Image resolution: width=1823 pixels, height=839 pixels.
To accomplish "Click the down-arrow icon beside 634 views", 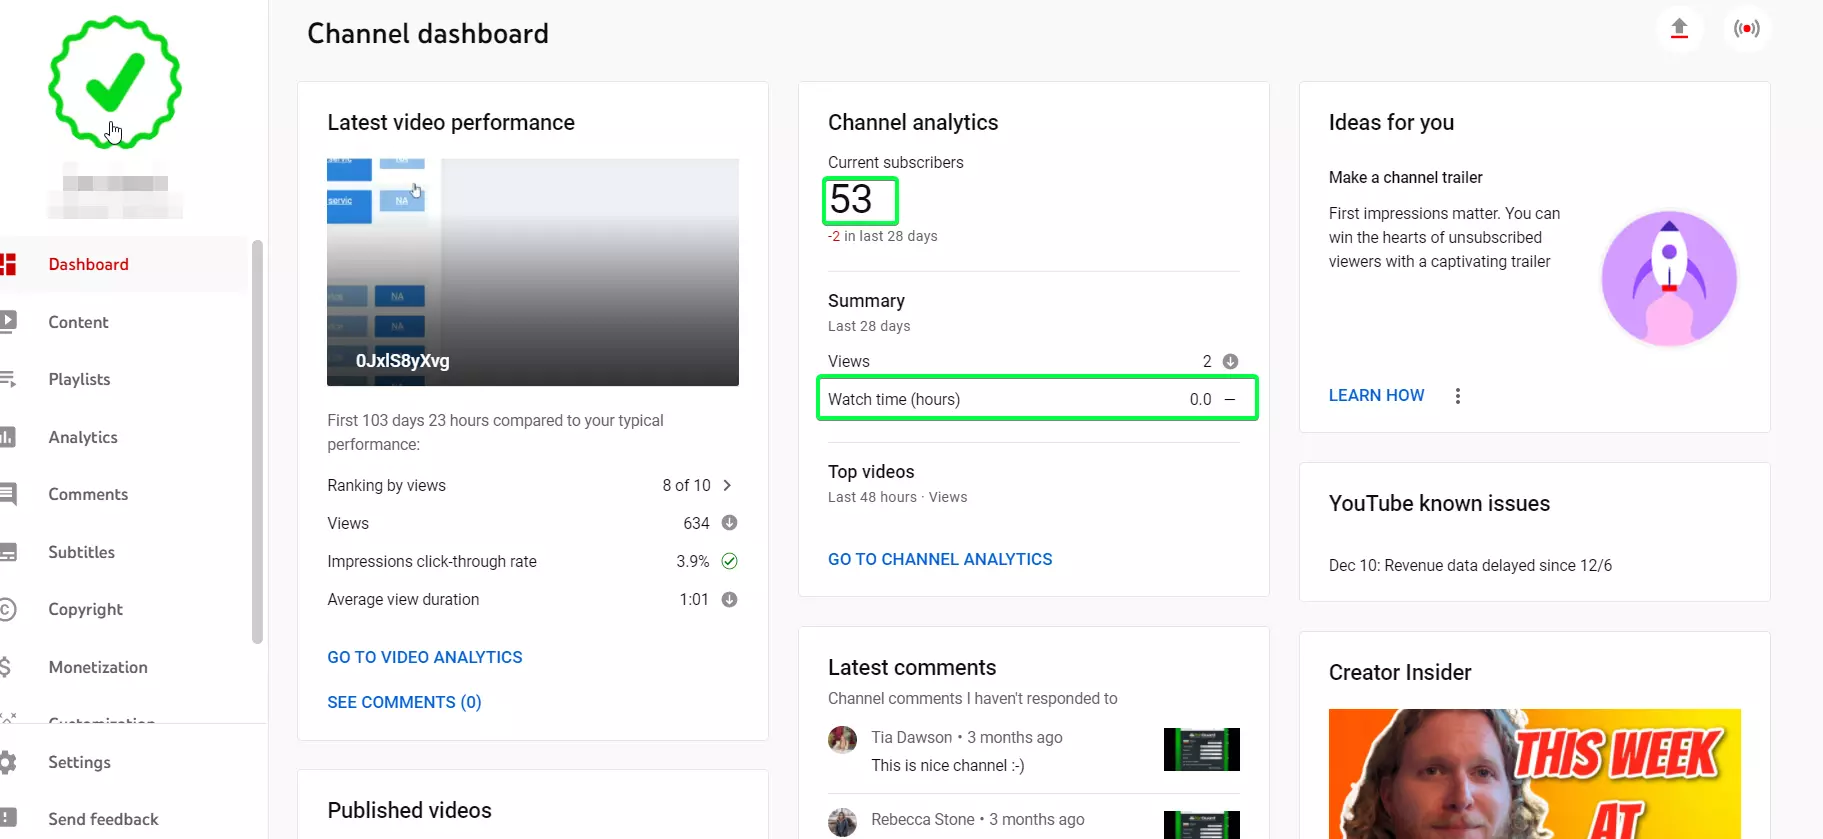I will tap(729, 523).
